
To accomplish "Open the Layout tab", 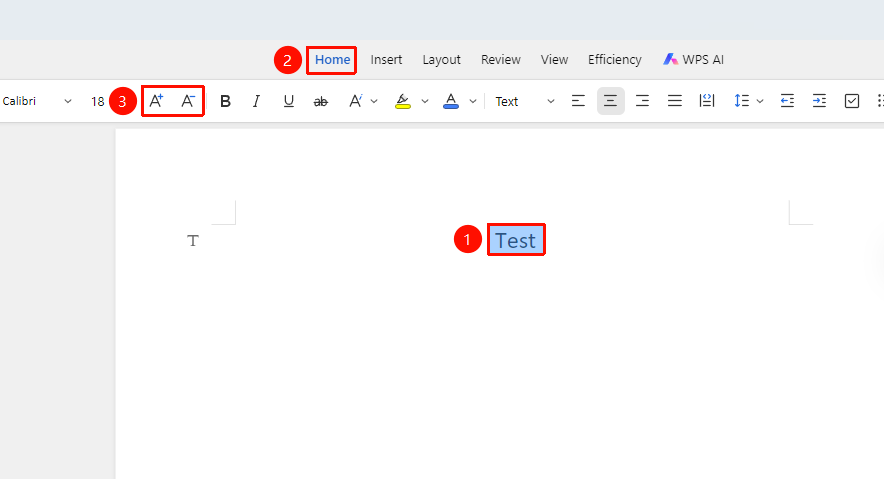I will click(x=441, y=60).
